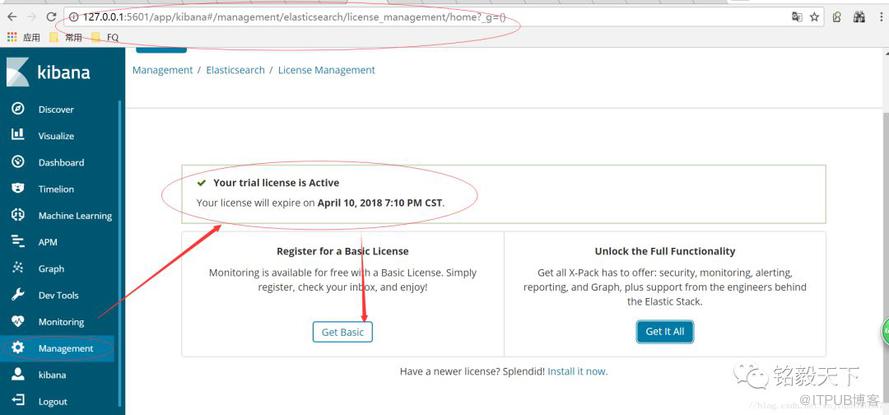Open Dashboard gauge icon

(18, 162)
